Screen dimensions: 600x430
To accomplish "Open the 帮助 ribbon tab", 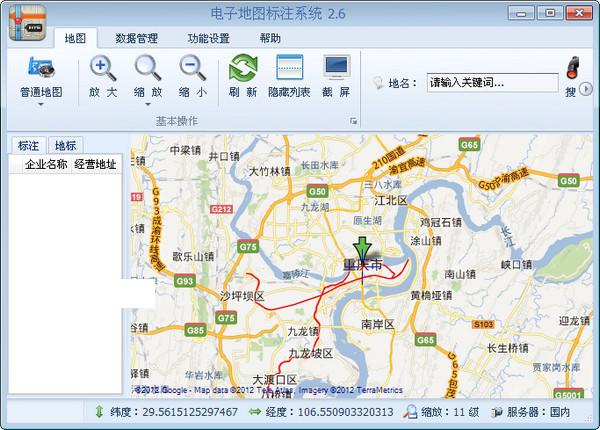I will pyautogui.click(x=270, y=39).
